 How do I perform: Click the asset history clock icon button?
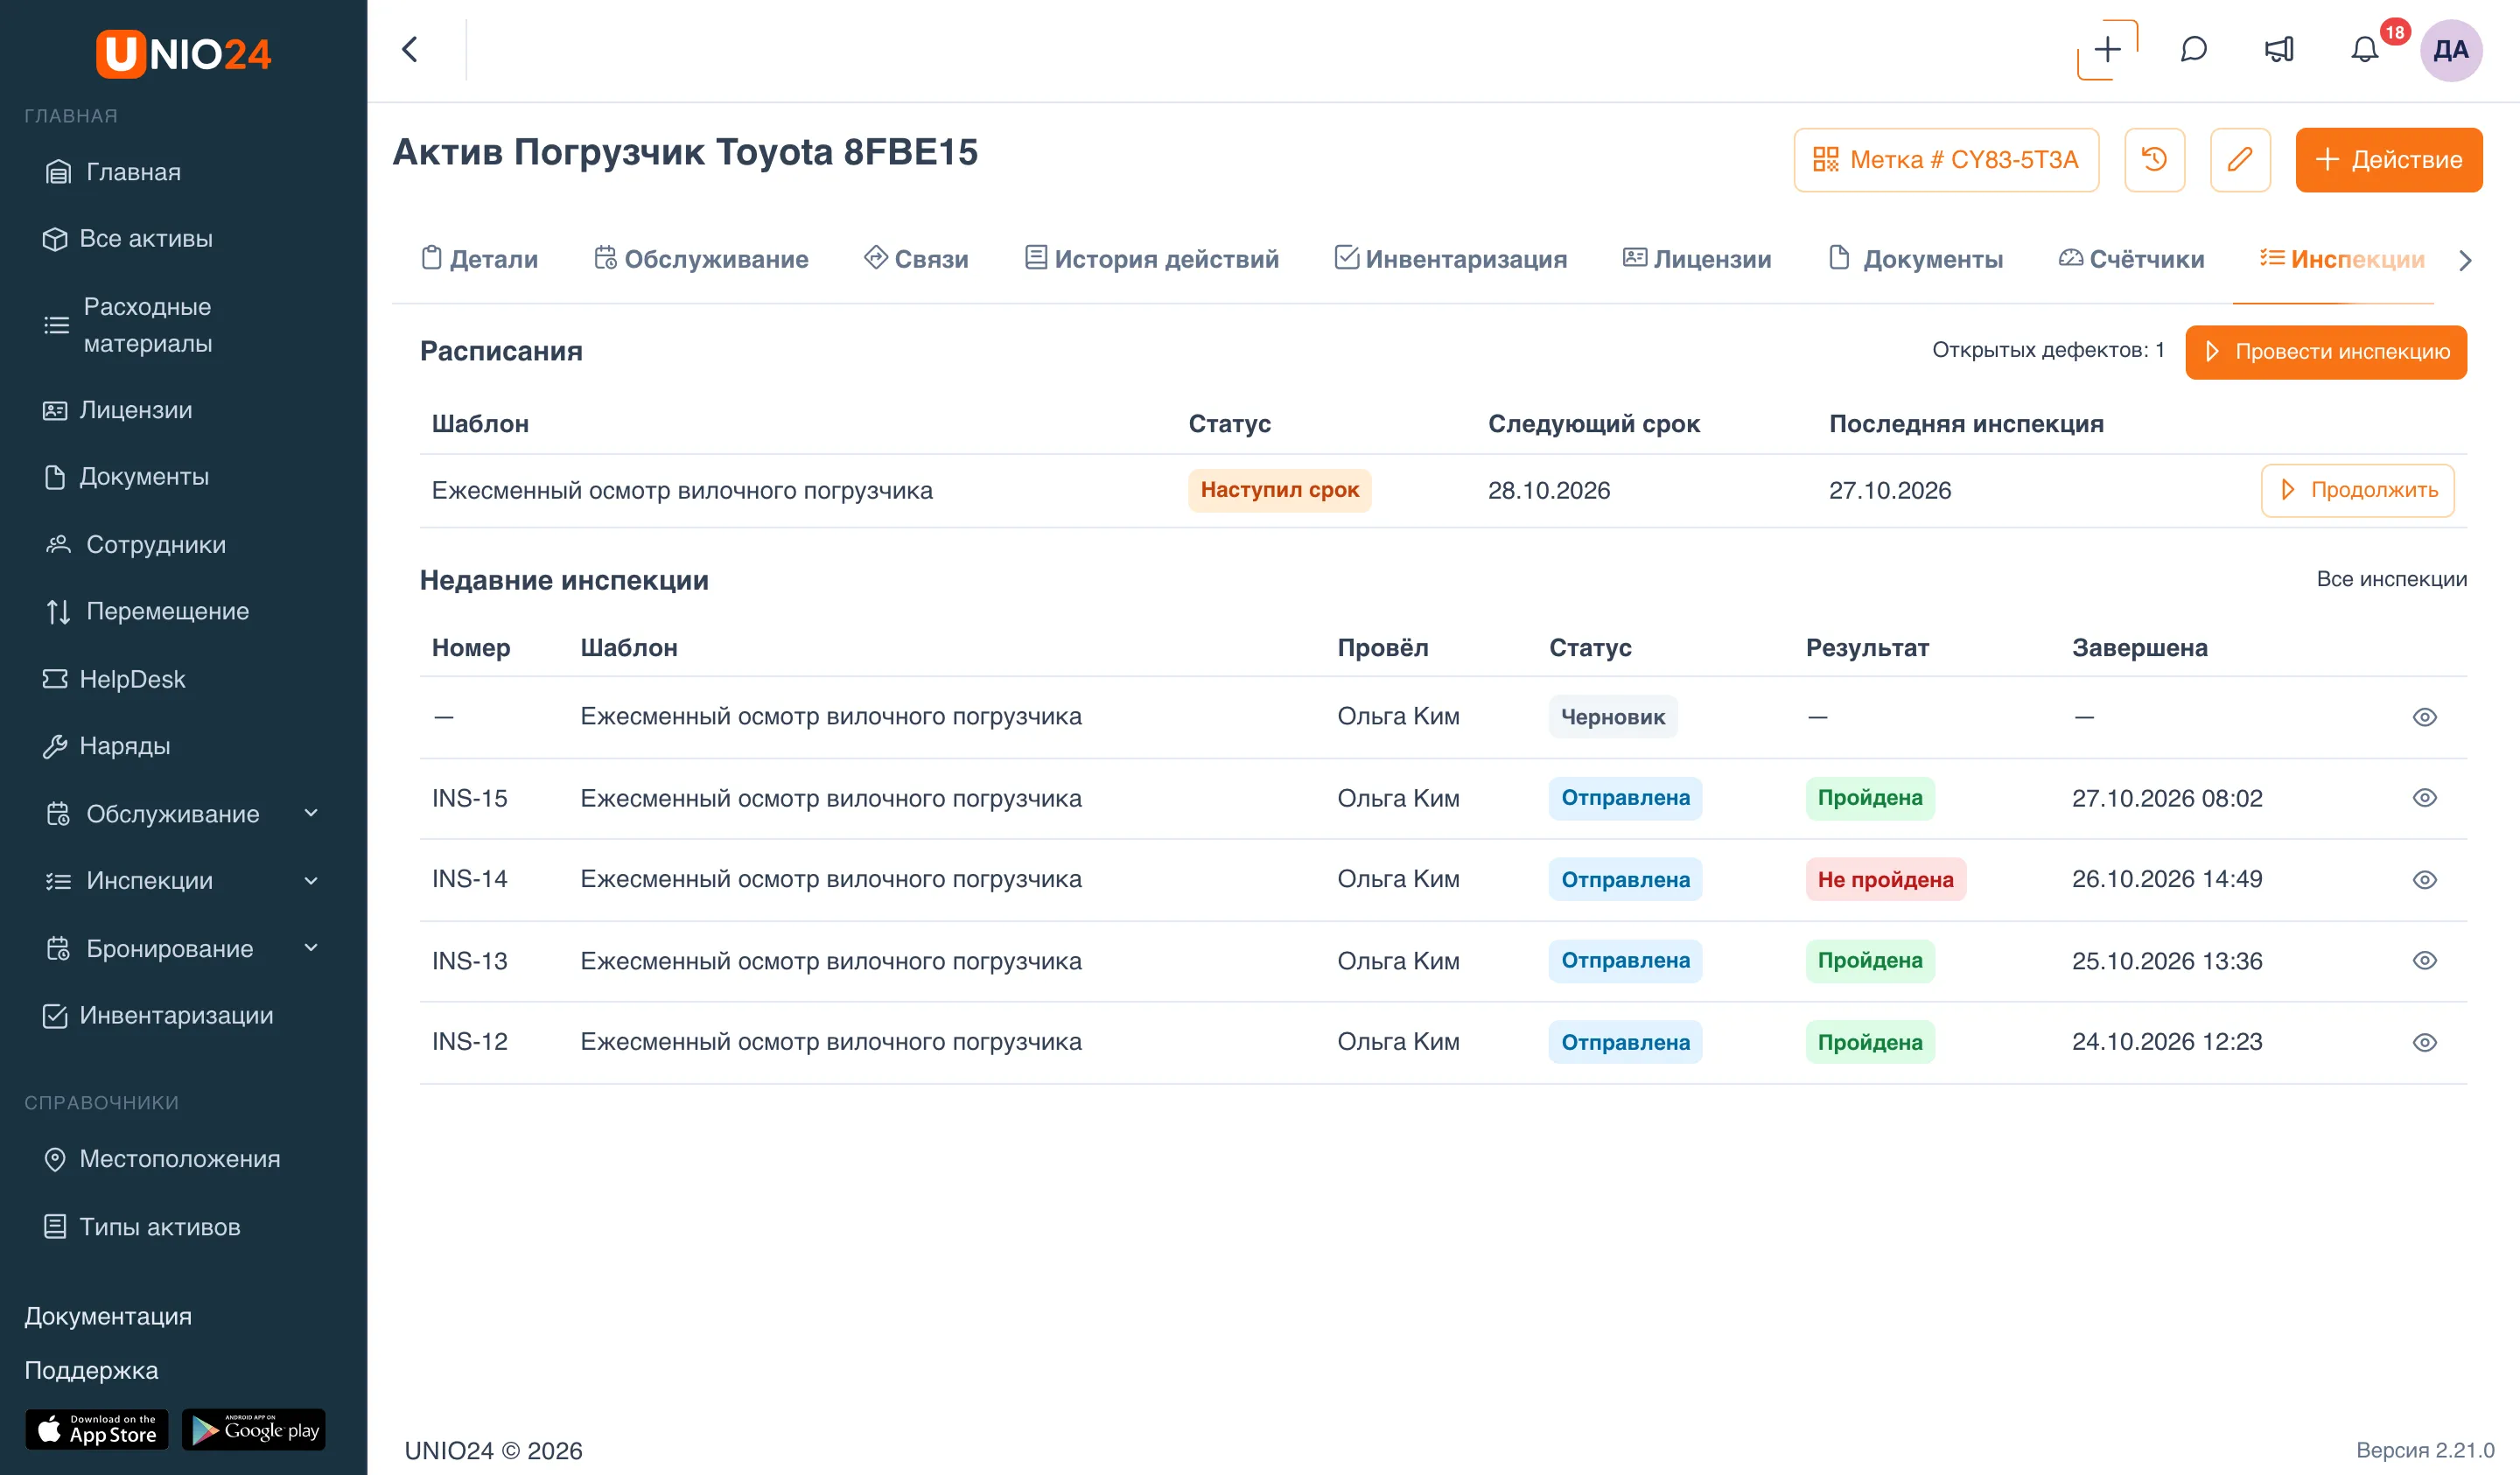pyautogui.click(x=2154, y=159)
